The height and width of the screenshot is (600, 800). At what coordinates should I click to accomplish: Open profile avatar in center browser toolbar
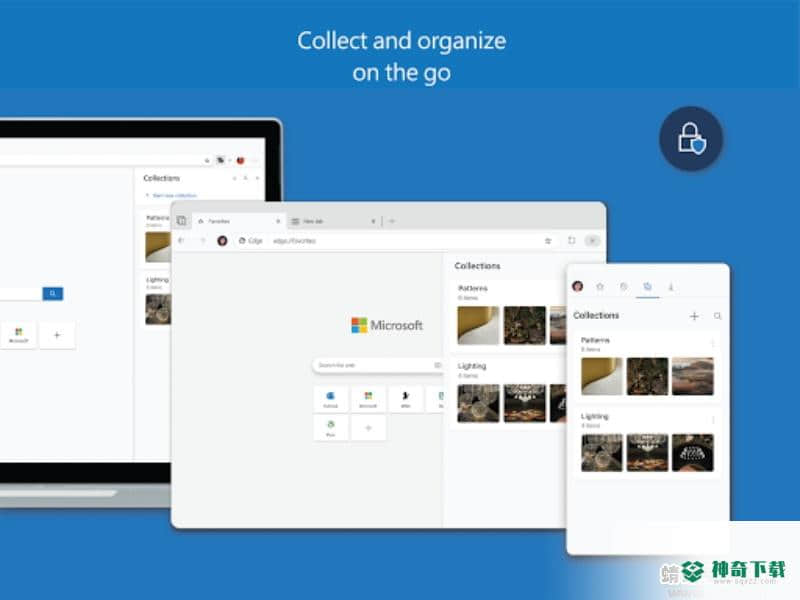click(222, 240)
